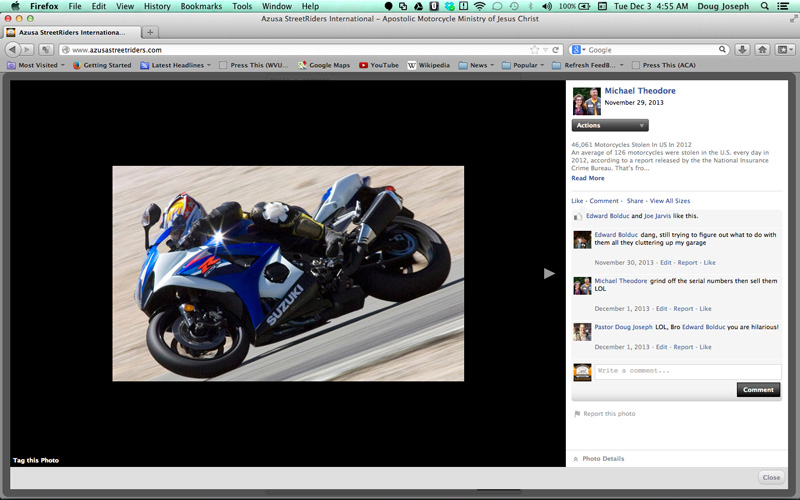Viewport: 800px width, 500px height.
Task: Open the Google Maps bookmark
Action: tap(324, 65)
